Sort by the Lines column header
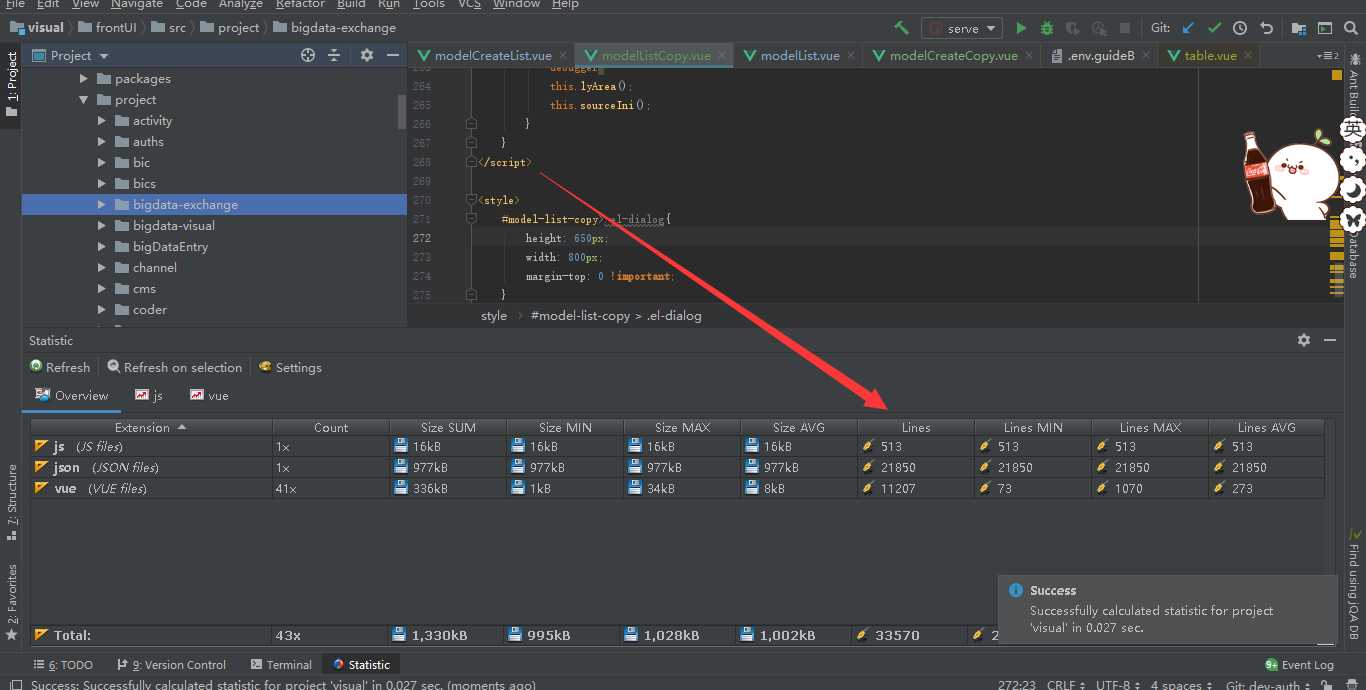The height and width of the screenshot is (690, 1366). pos(916,427)
